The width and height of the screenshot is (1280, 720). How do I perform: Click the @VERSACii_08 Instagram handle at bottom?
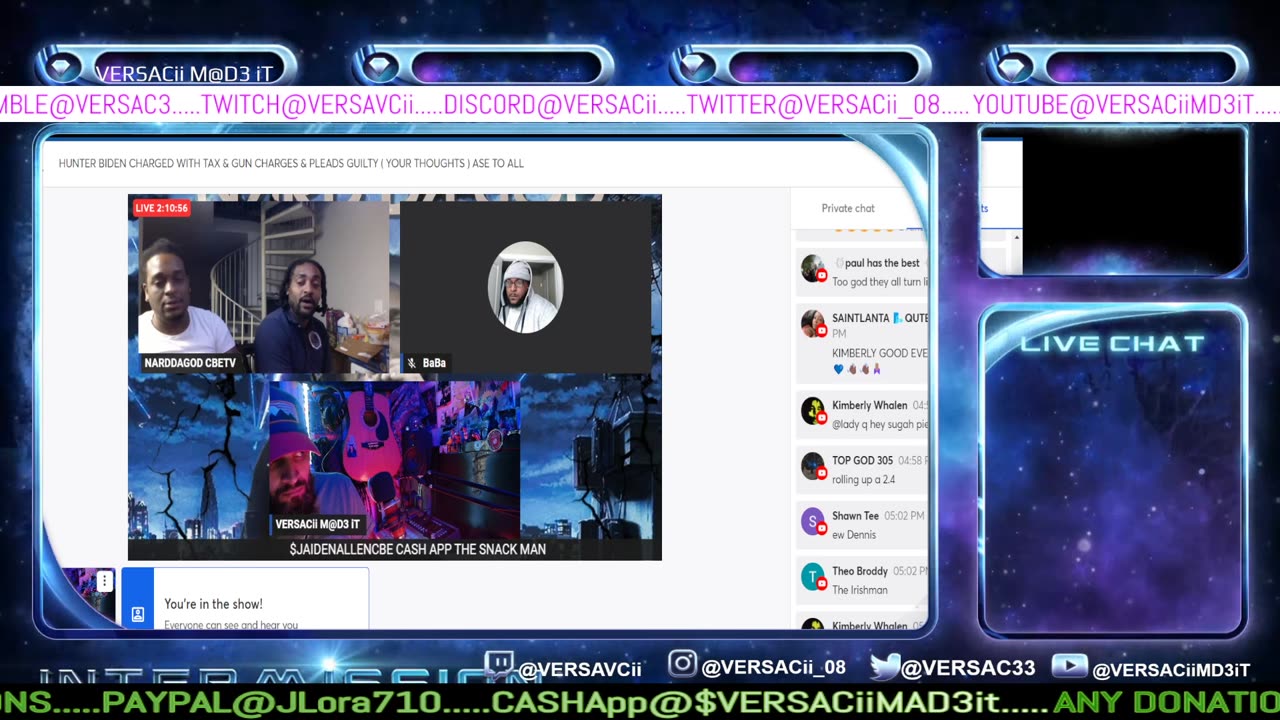coord(773,667)
